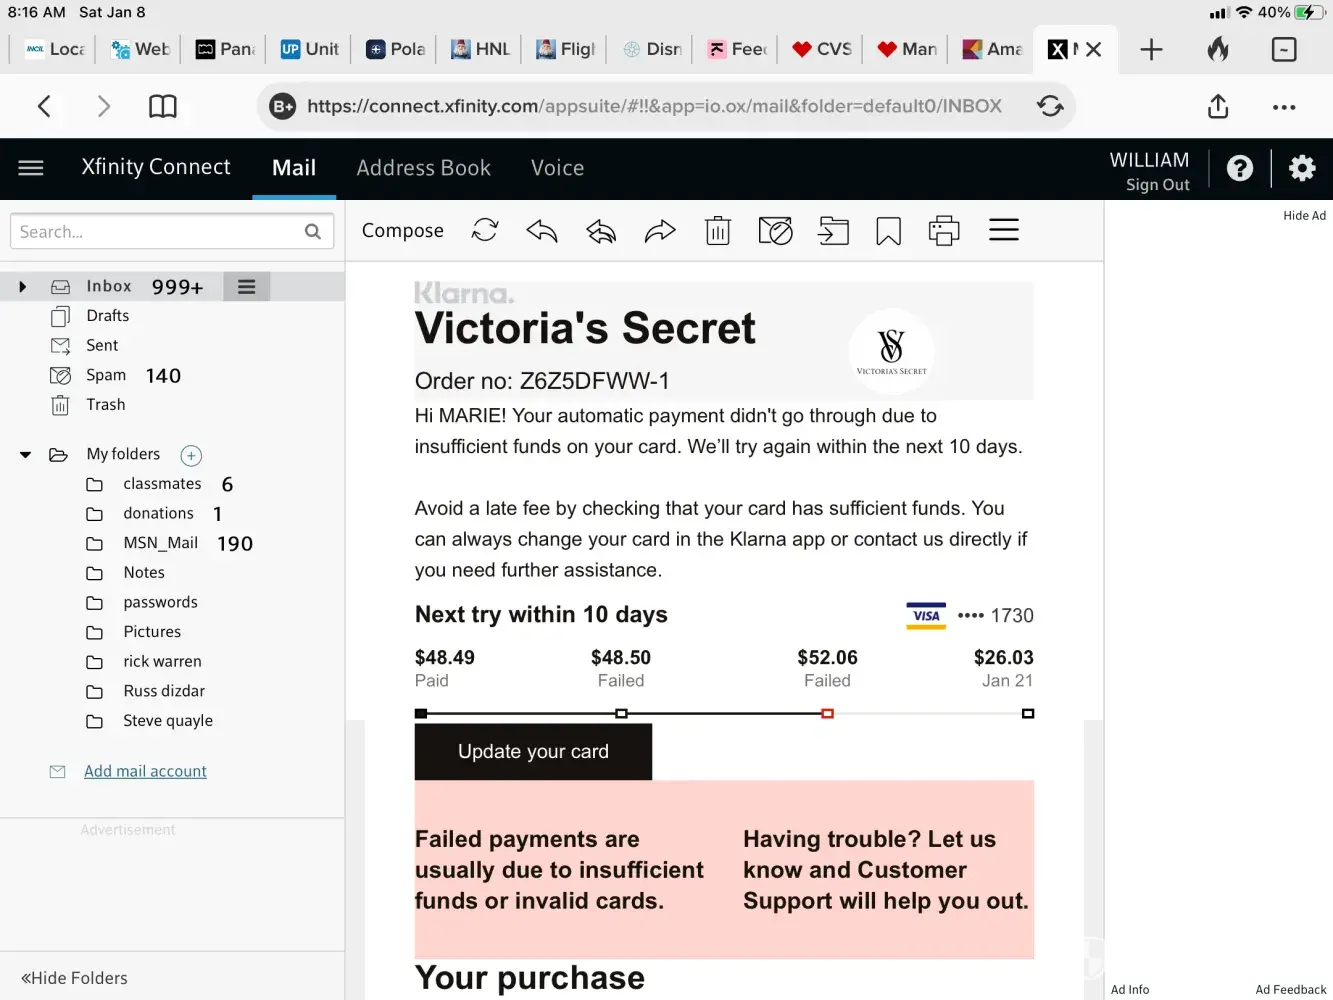Open the rick warren folder
Screen dimensions: 1333x1000
[x=162, y=662]
